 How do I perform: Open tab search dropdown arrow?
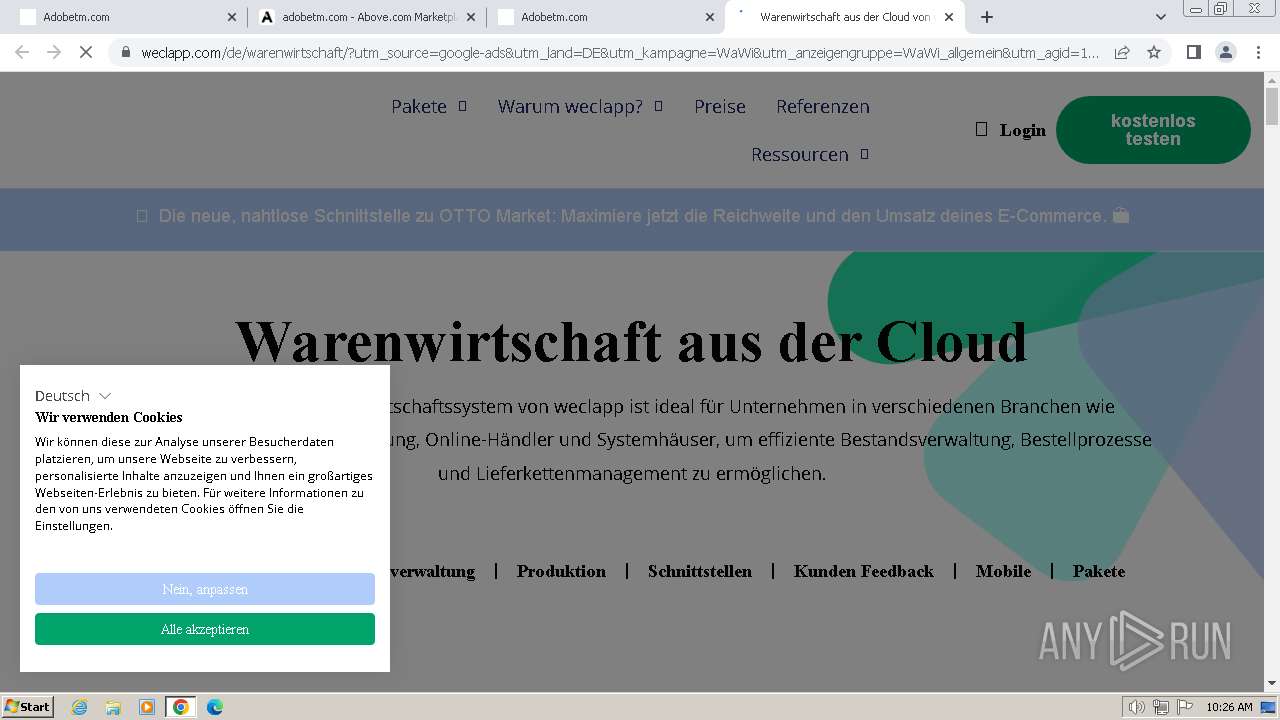coord(1160,17)
